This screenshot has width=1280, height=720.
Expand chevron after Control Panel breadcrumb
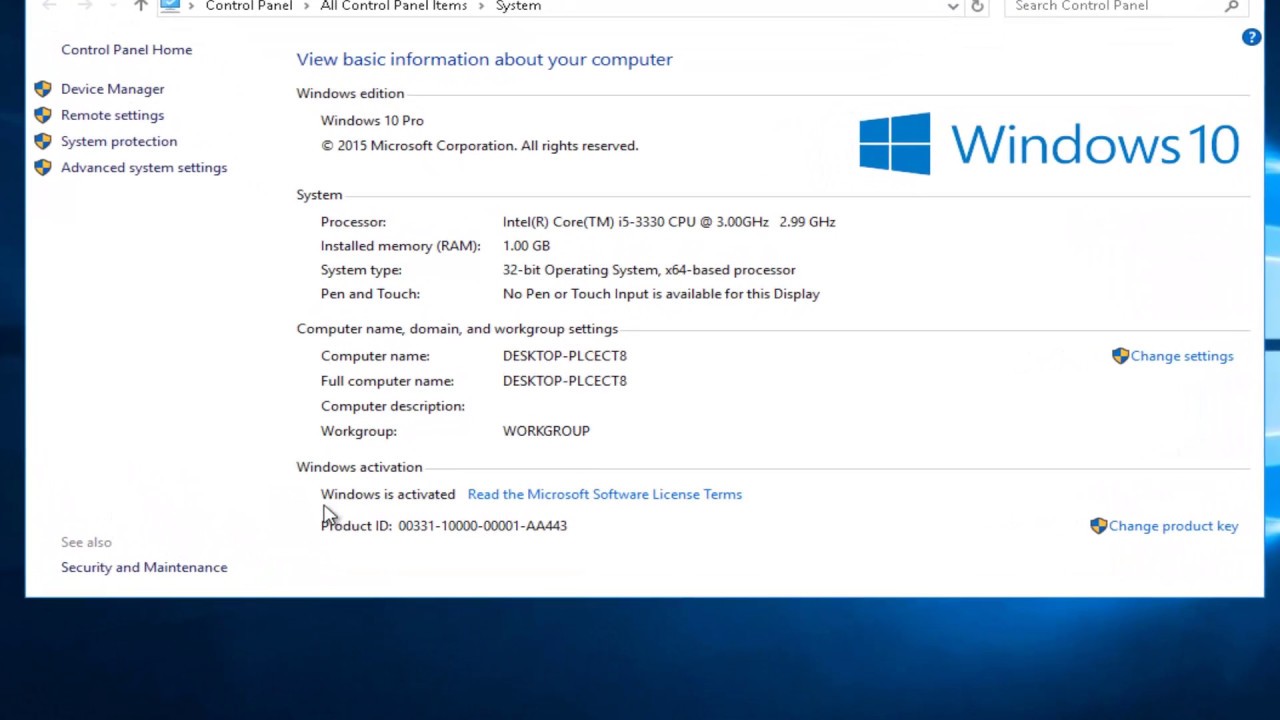(x=307, y=6)
